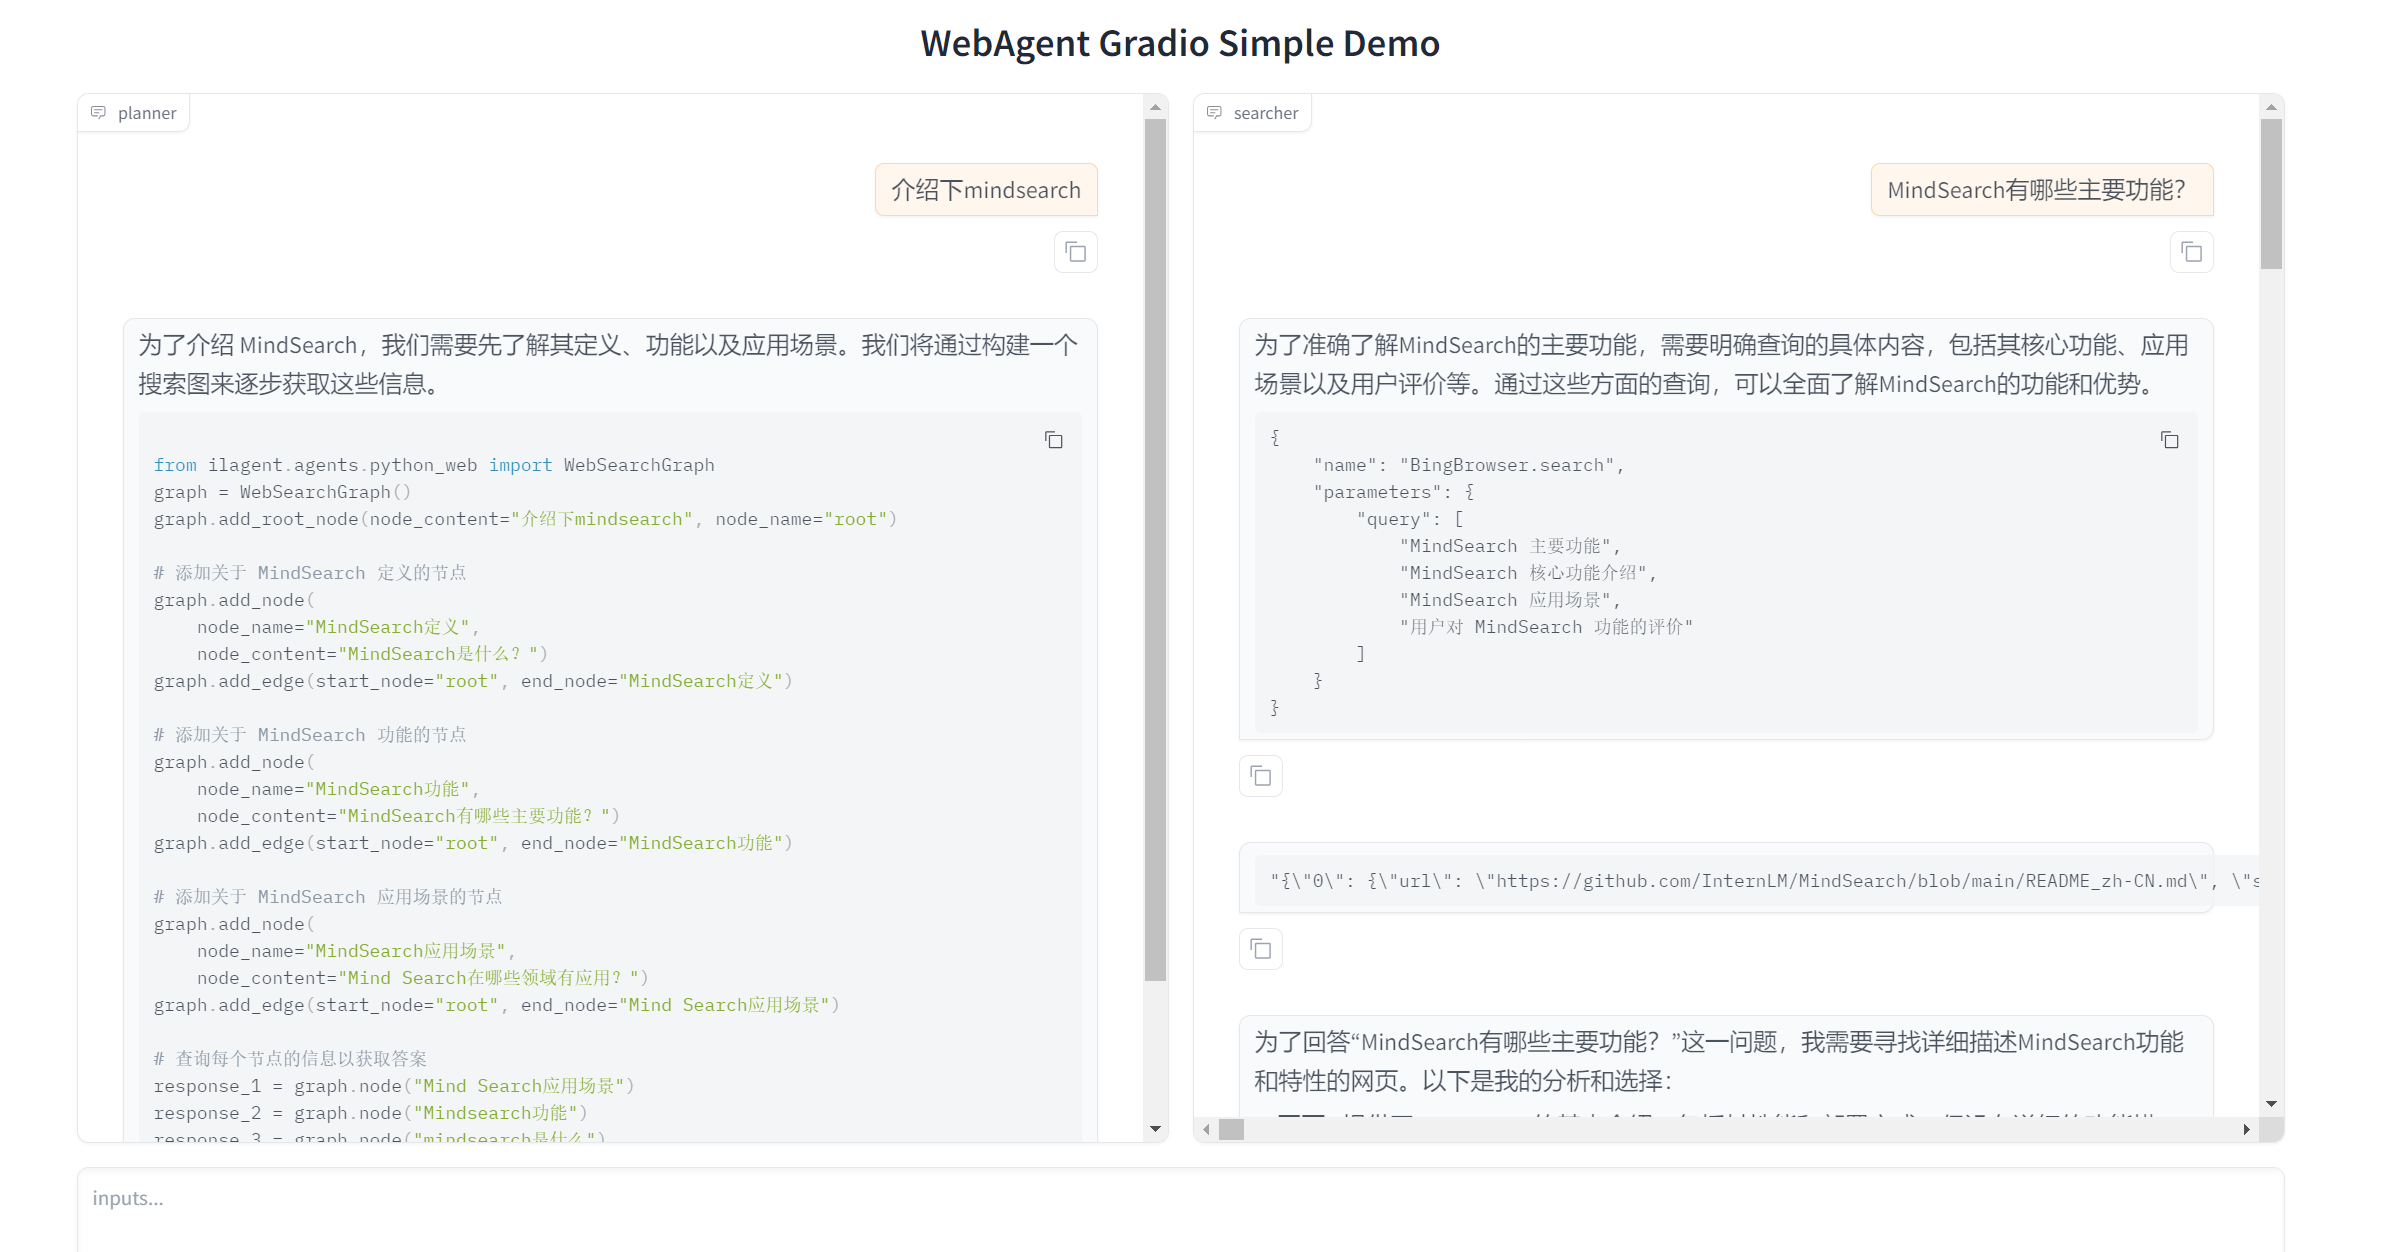Image resolution: width=2383 pixels, height=1252 pixels.
Task: Select the planner panel label
Action: click(x=147, y=113)
